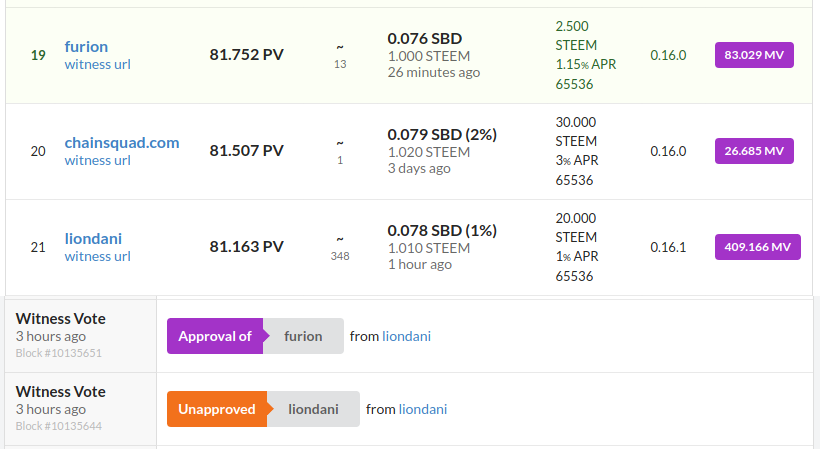Select the liondani tag in unapproved vote
Image resolution: width=820 pixels, height=449 pixels.
[x=313, y=409]
